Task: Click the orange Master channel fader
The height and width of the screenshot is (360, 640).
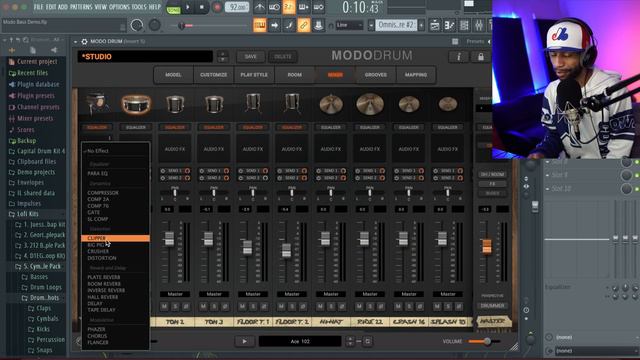Action: tap(487, 246)
